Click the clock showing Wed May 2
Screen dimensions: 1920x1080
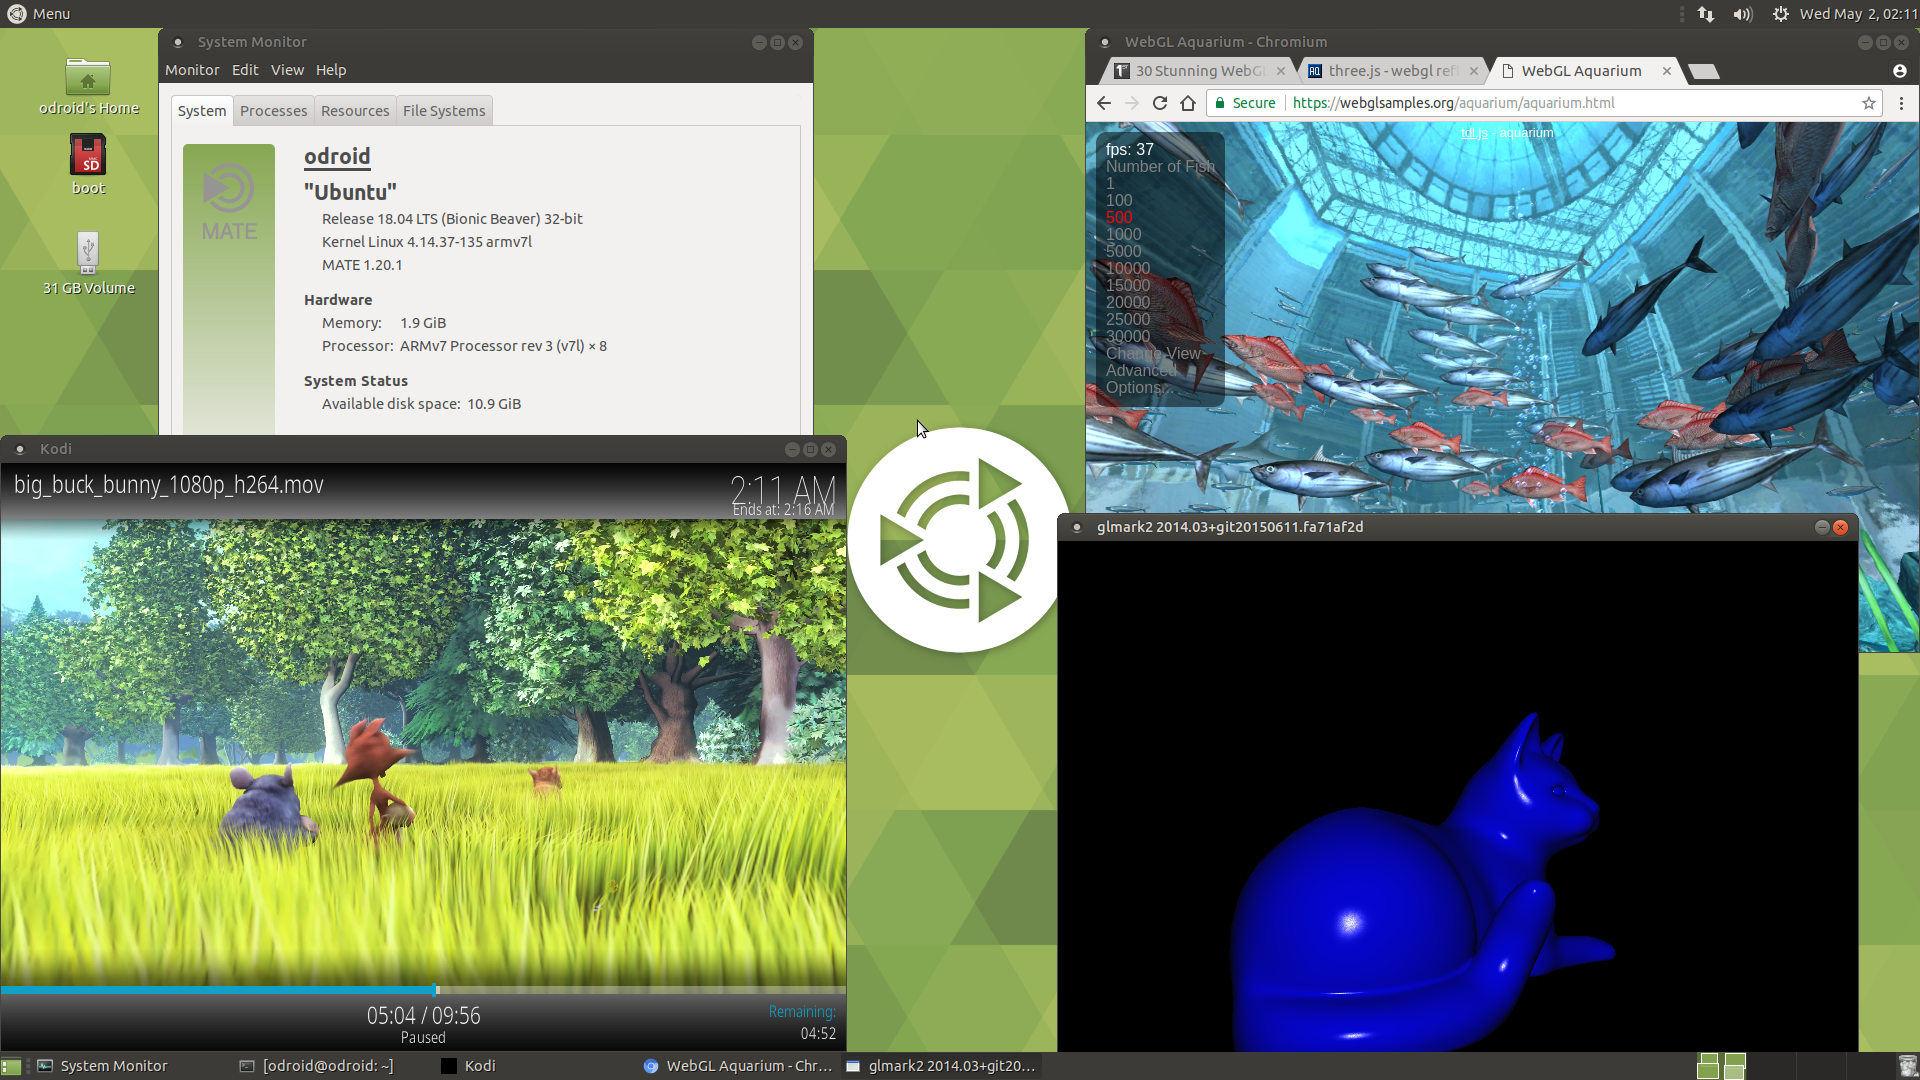coord(1858,14)
